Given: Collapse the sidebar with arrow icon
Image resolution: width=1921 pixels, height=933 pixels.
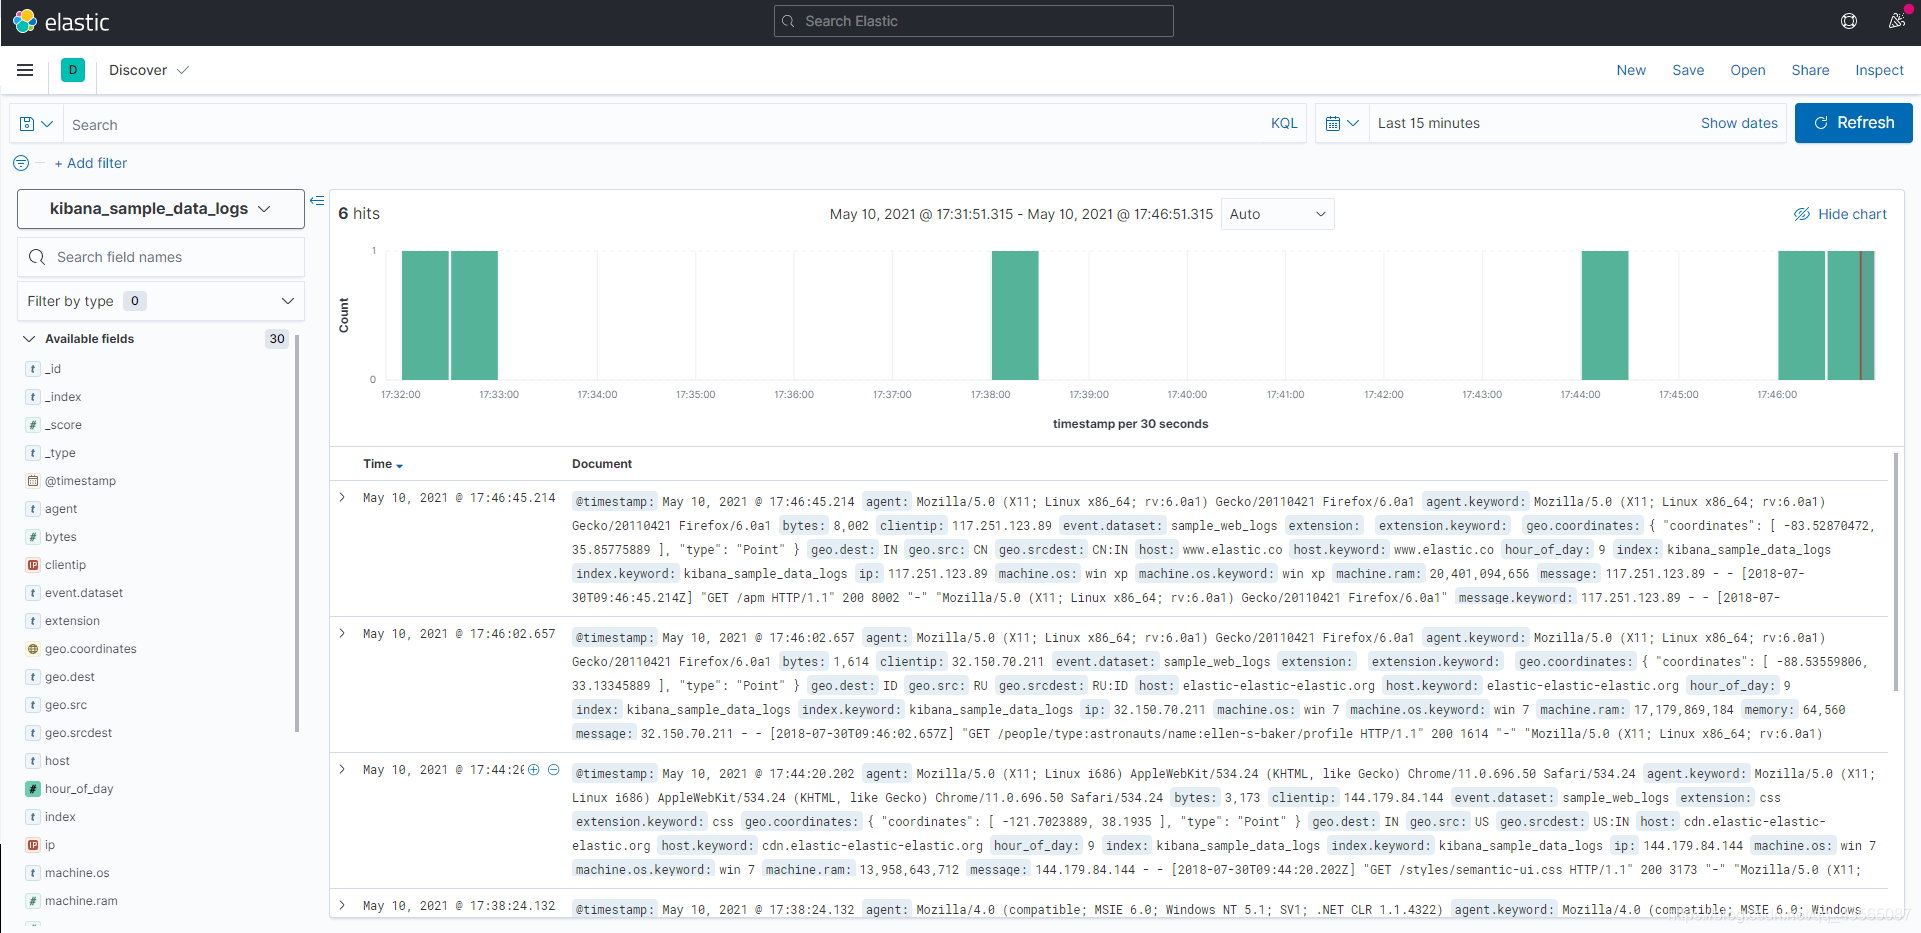Looking at the screenshot, I should [317, 201].
